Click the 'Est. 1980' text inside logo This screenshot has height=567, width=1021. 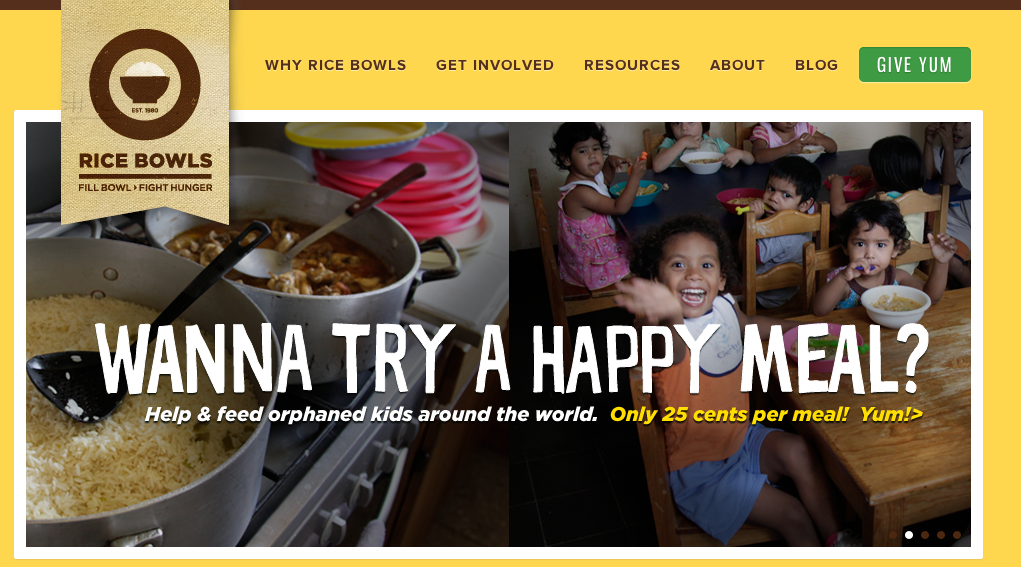145,110
